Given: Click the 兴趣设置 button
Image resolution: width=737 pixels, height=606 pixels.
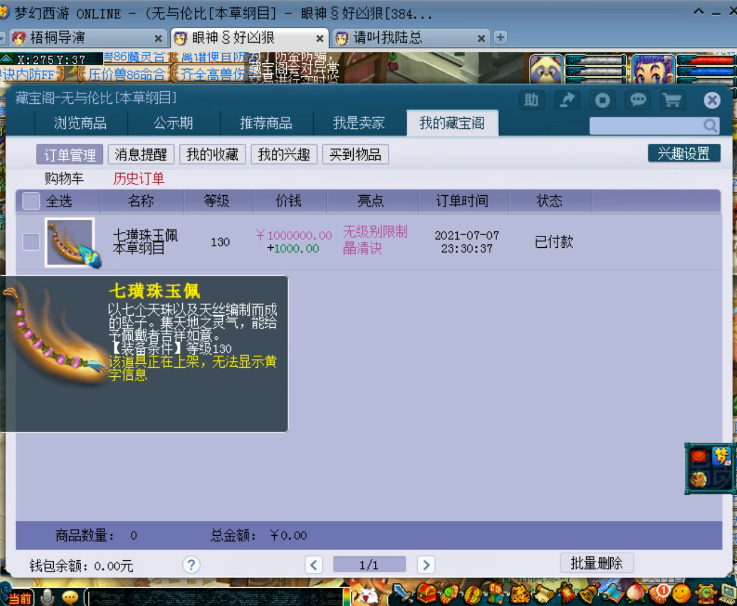Looking at the screenshot, I should click(684, 153).
